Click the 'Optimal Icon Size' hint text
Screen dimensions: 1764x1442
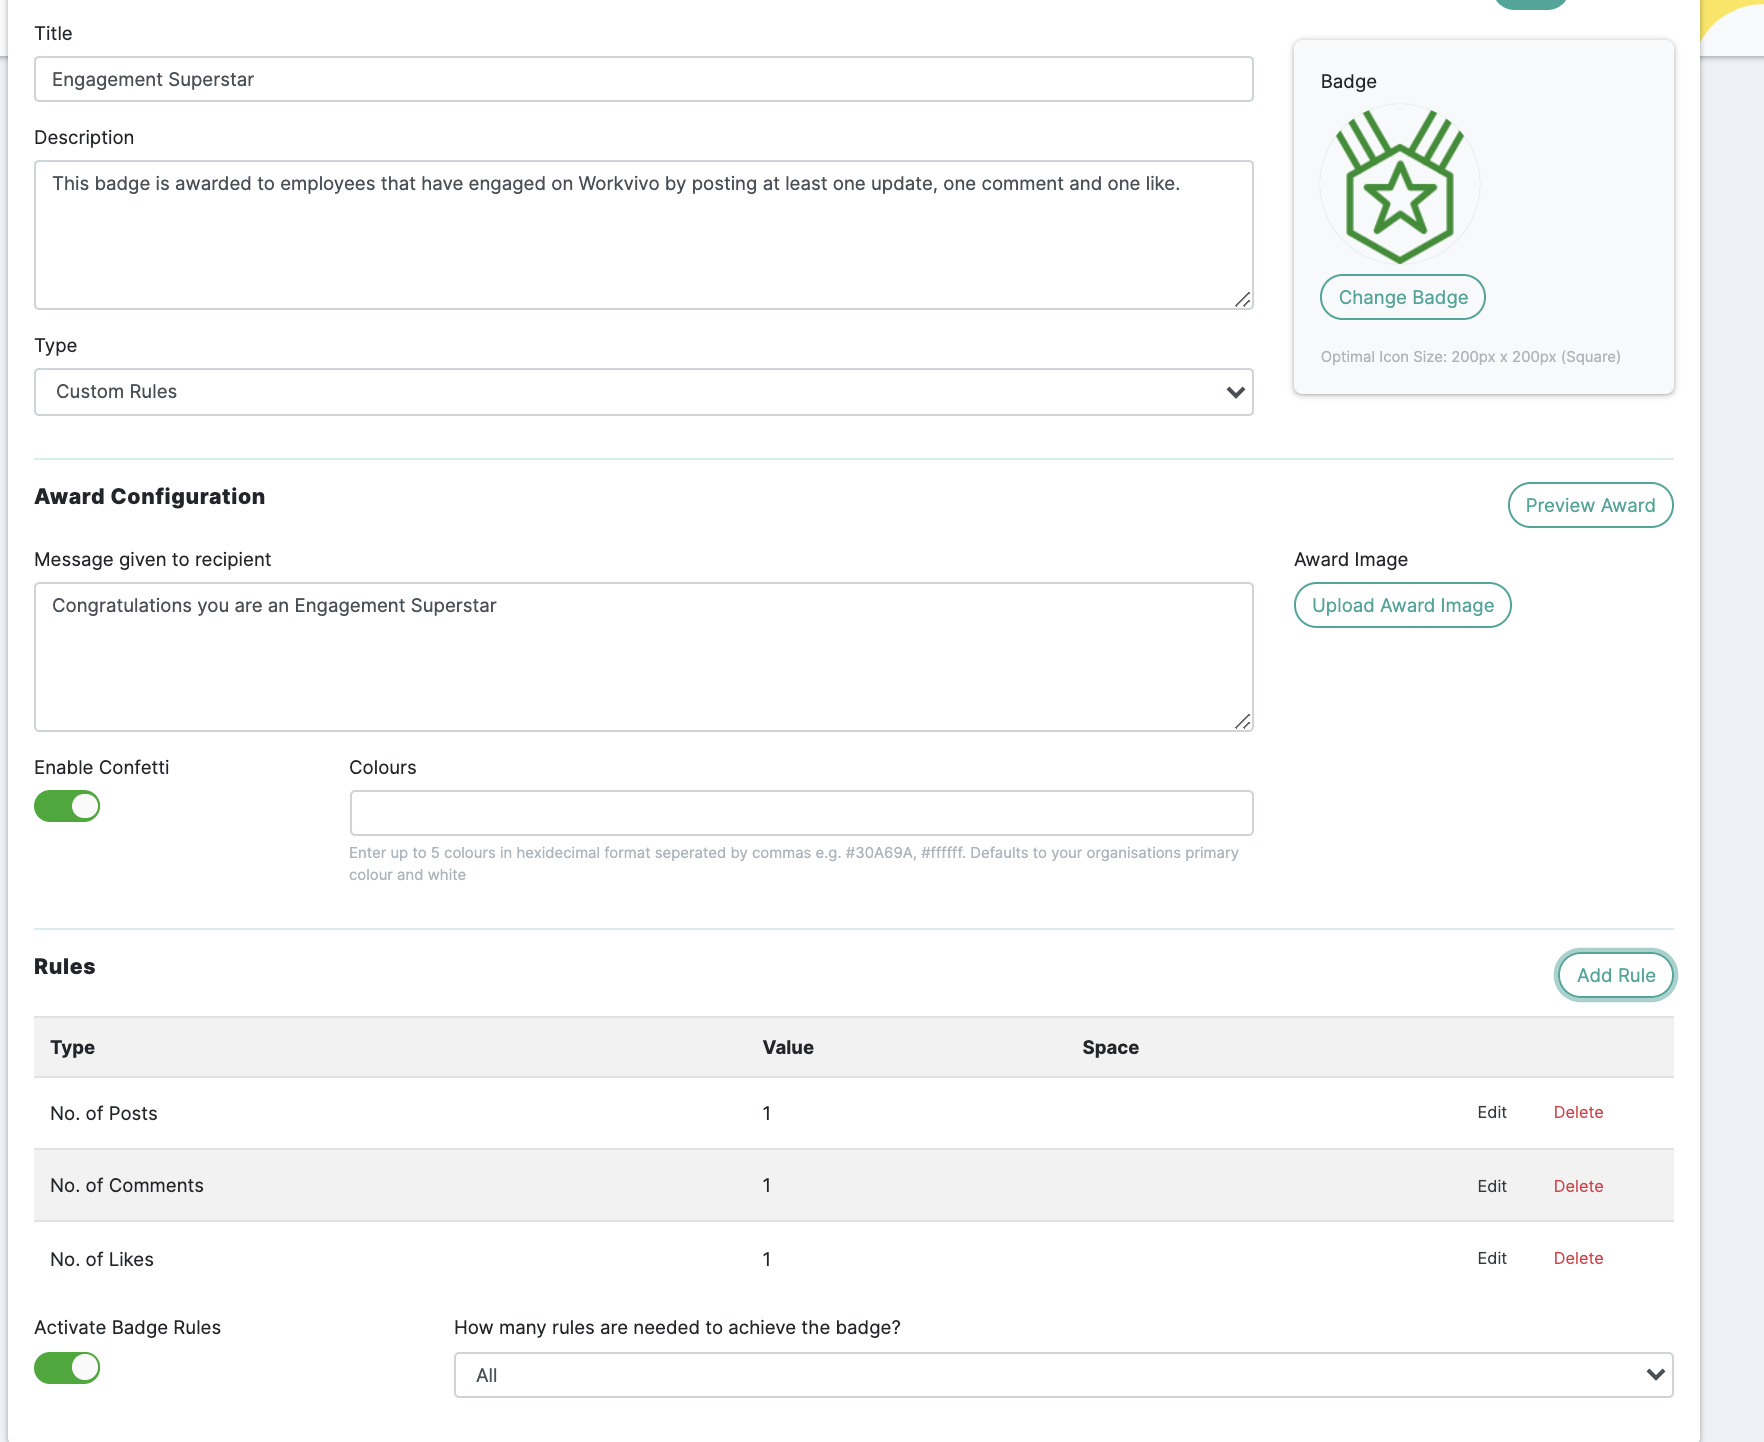tap(1470, 357)
